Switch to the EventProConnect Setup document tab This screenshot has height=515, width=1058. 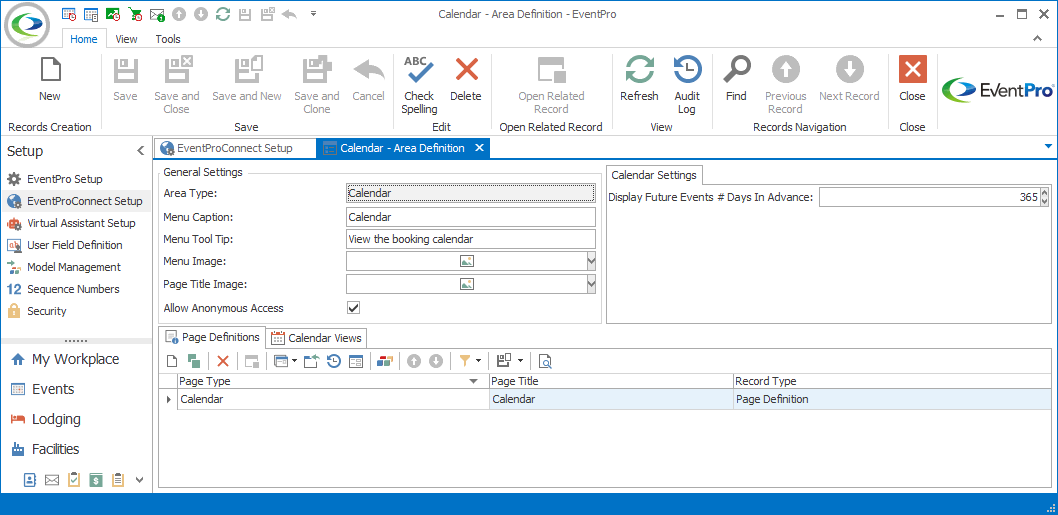click(x=235, y=148)
